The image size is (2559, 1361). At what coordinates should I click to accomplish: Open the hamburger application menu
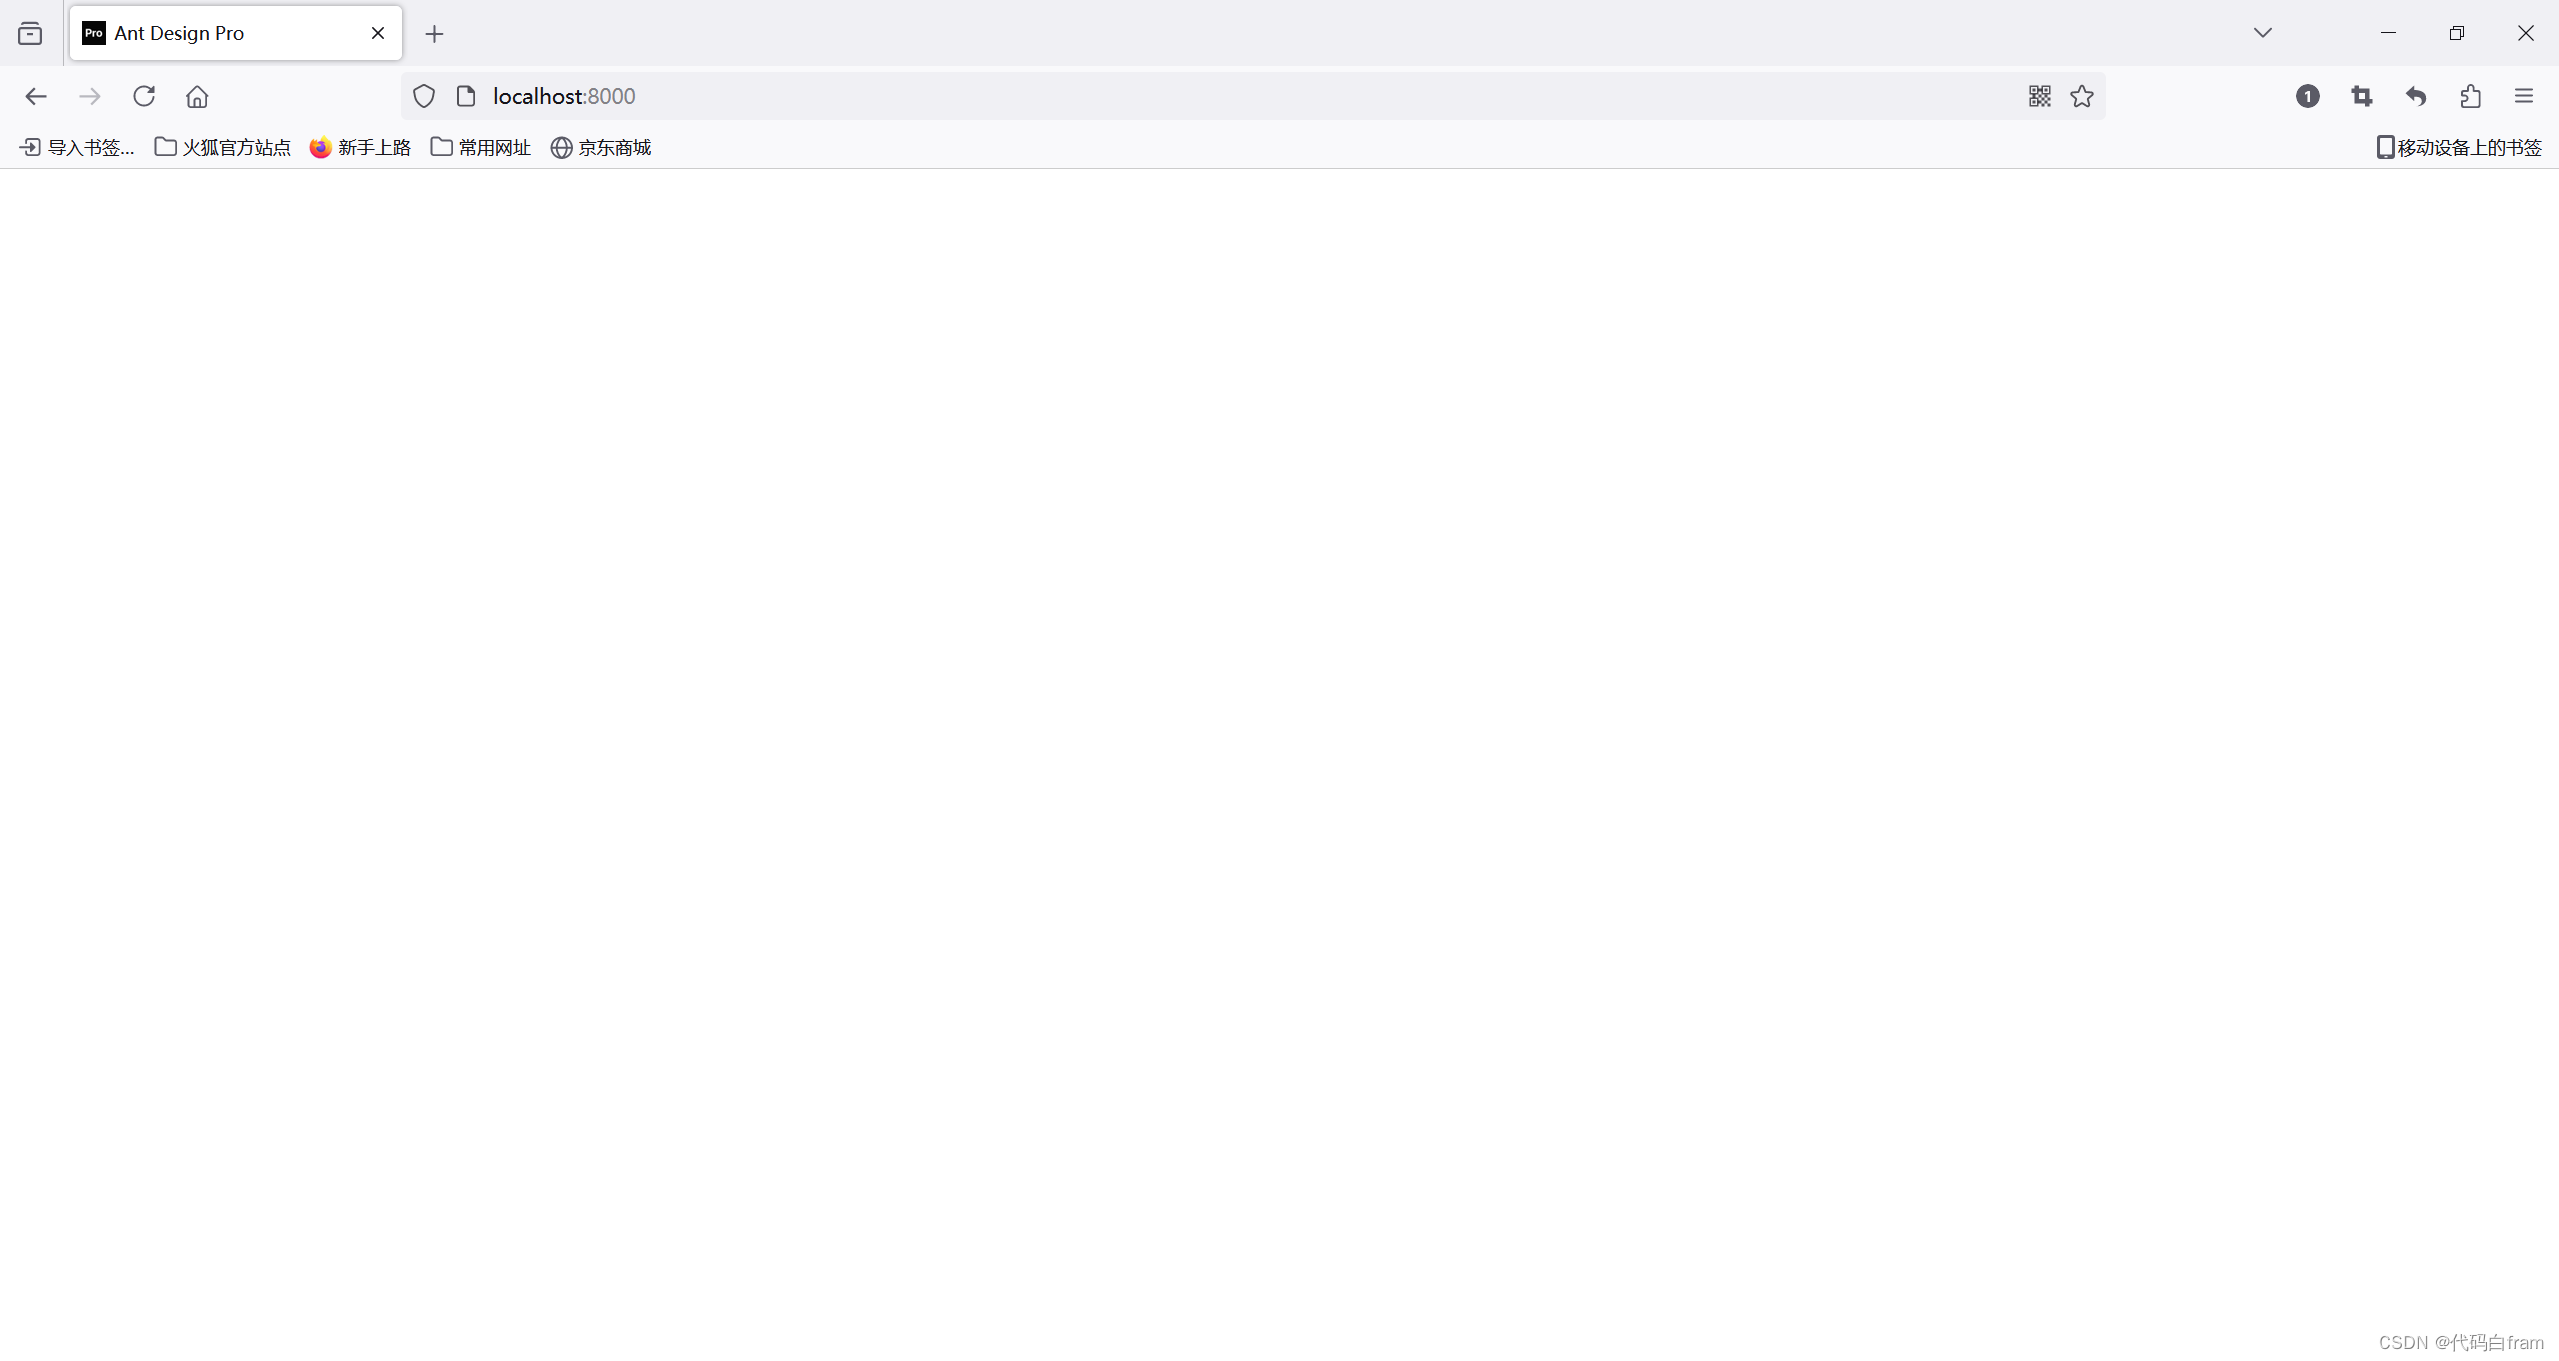(x=2524, y=96)
